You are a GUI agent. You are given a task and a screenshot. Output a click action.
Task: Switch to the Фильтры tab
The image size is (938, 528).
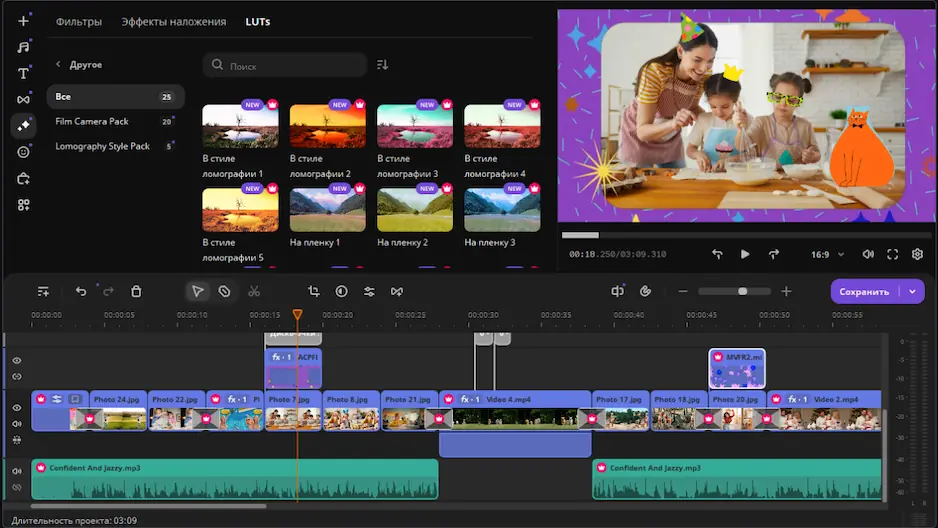point(79,22)
